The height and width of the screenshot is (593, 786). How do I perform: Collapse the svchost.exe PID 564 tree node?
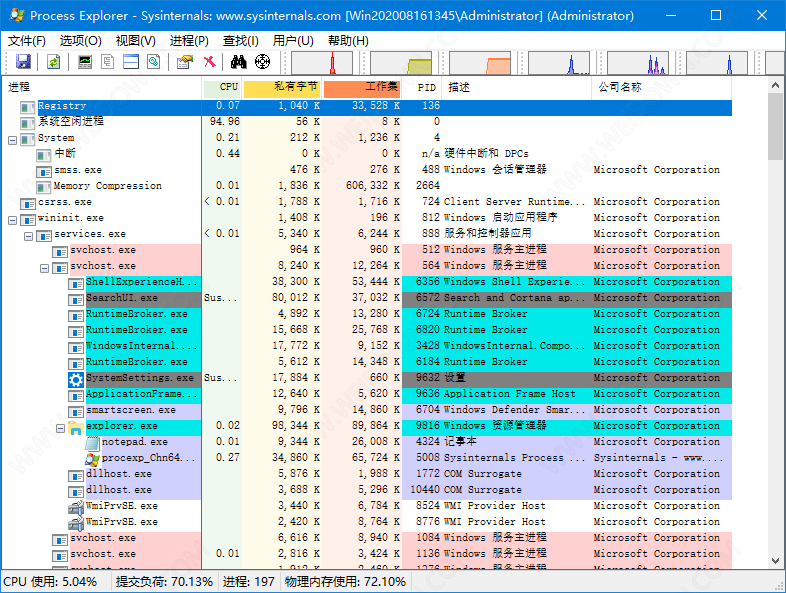(45, 268)
